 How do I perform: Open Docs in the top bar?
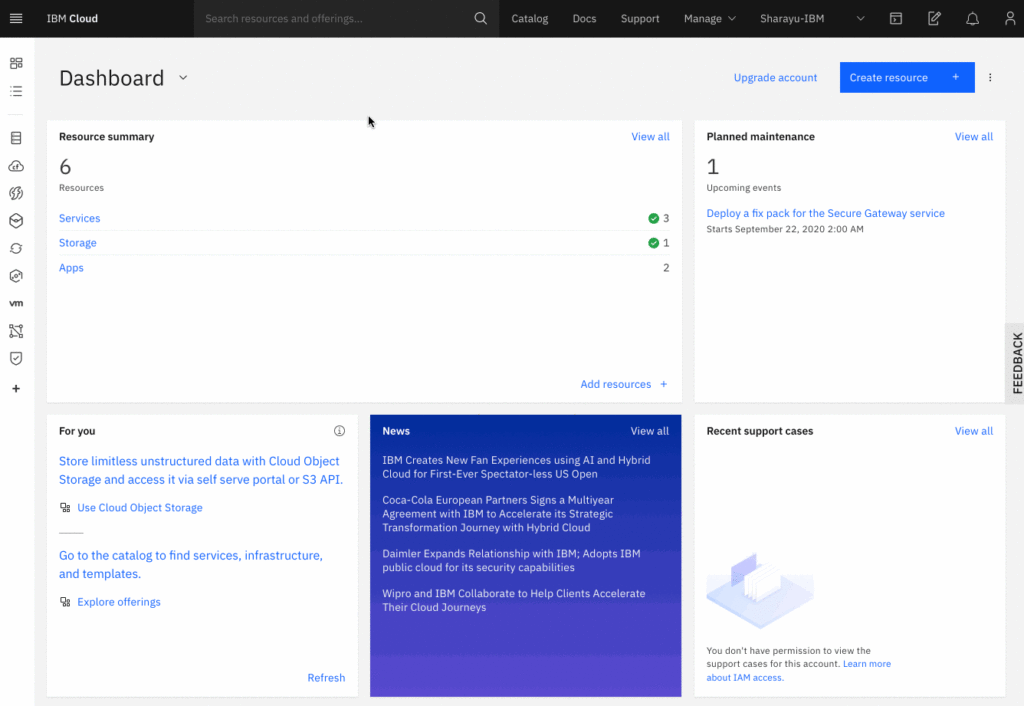coord(584,18)
